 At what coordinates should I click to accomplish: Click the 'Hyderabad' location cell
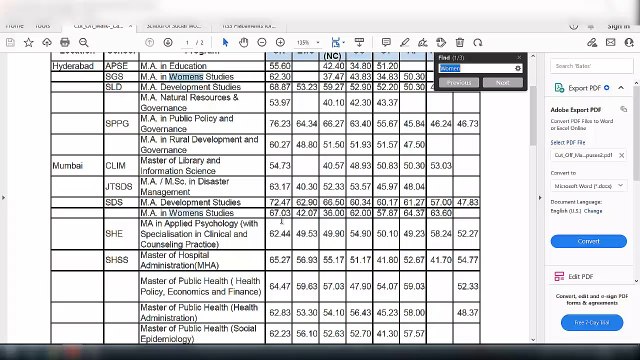pos(77,66)
